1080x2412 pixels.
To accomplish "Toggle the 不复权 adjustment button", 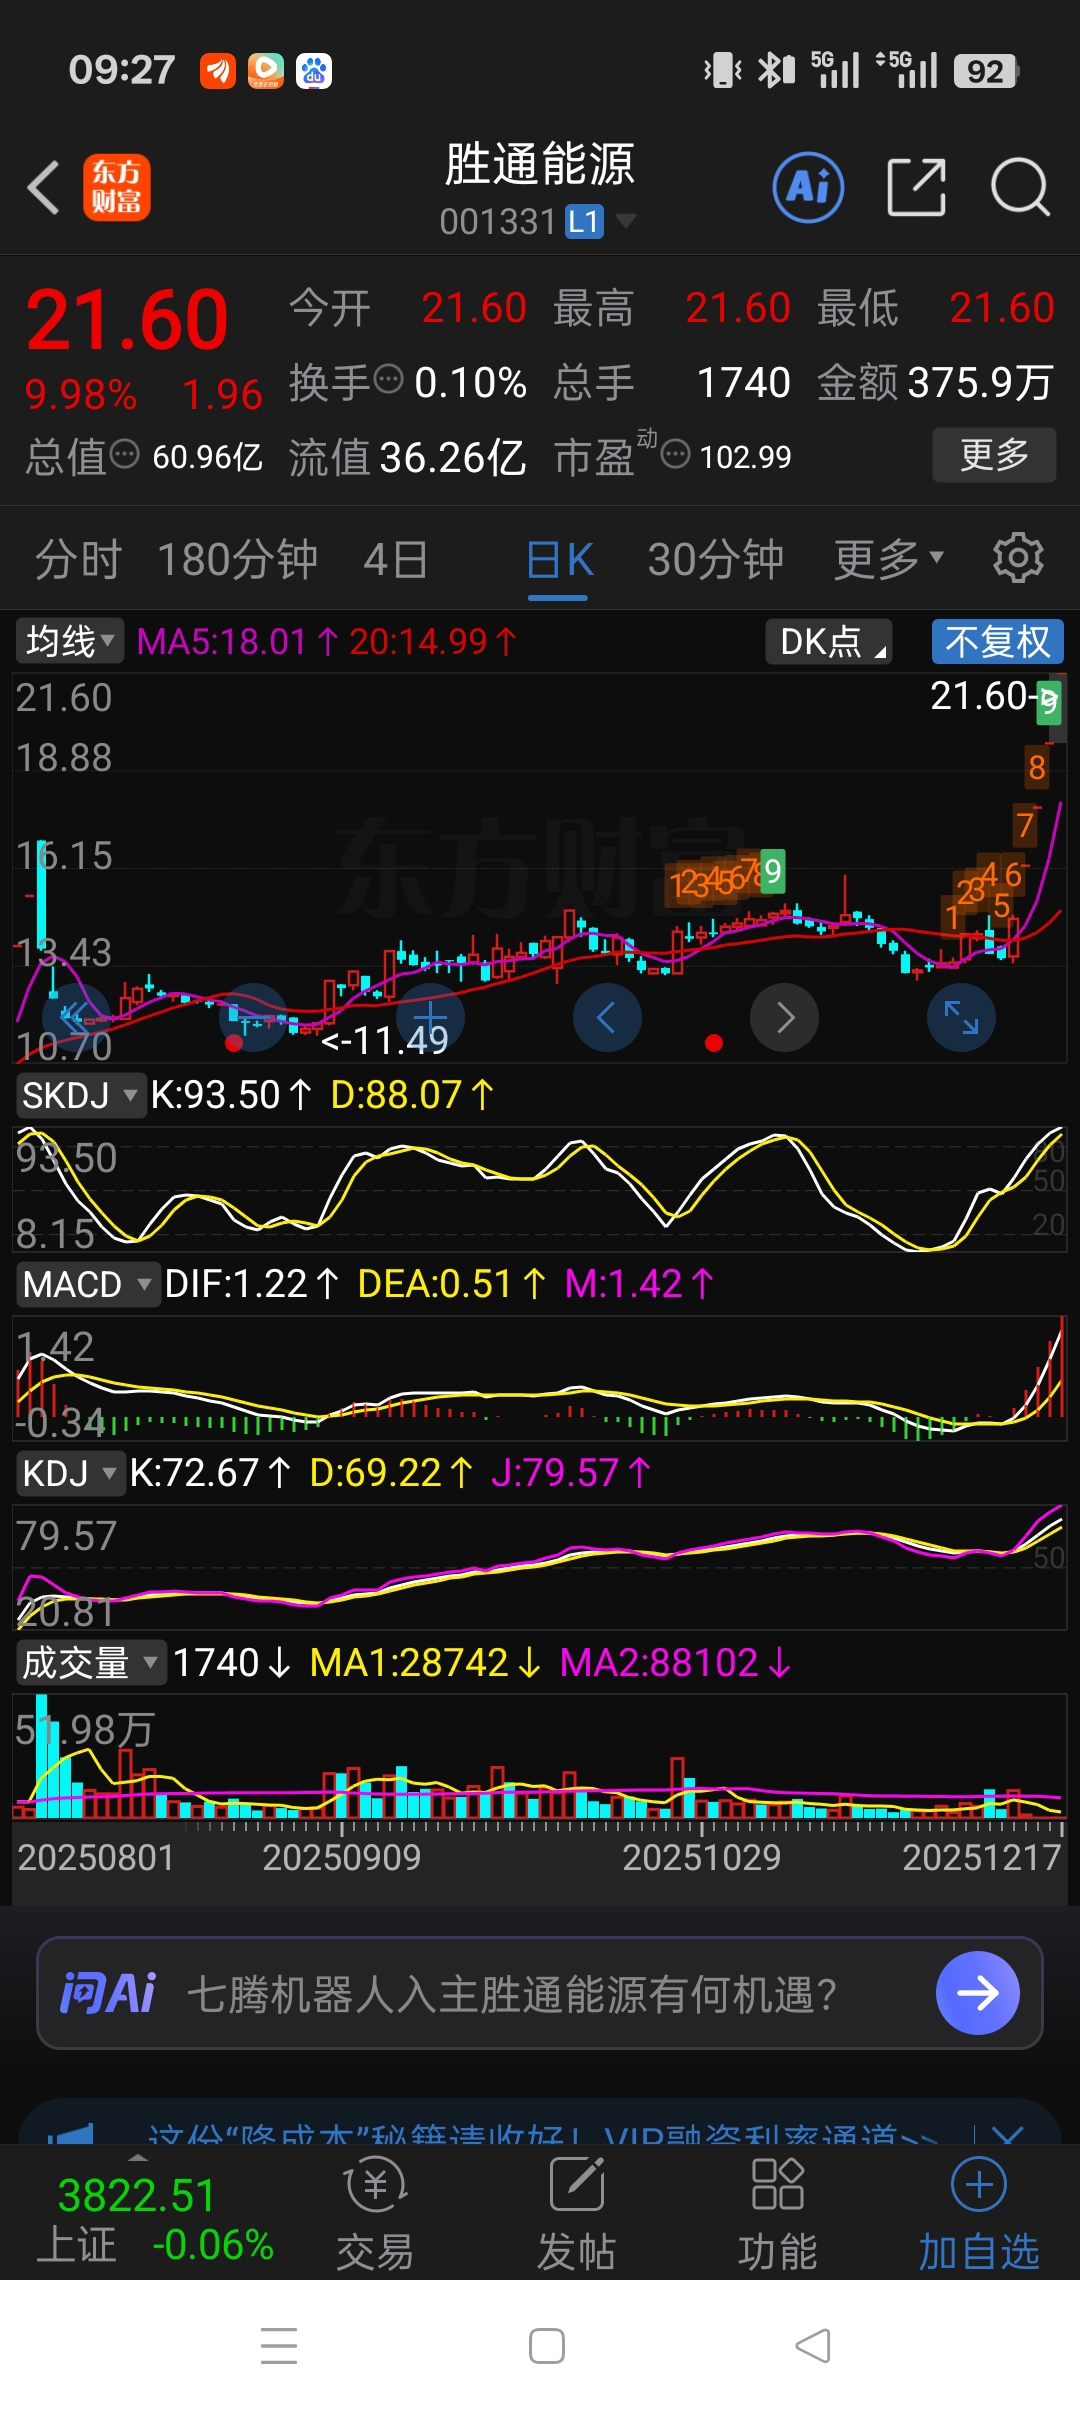I will tap(997, 641).
